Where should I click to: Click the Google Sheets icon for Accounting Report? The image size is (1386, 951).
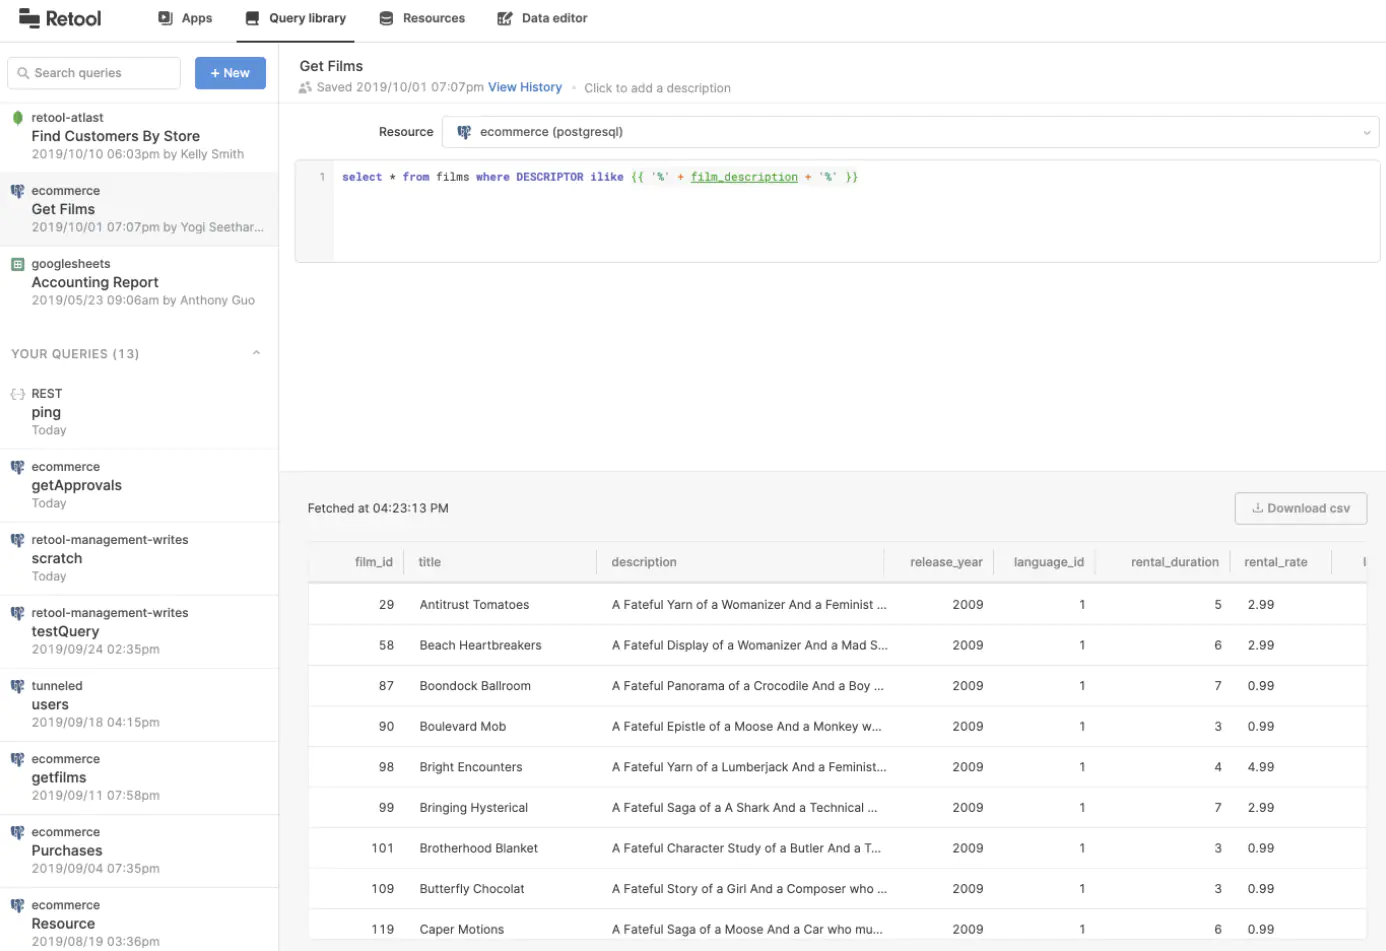coord(17,264)
